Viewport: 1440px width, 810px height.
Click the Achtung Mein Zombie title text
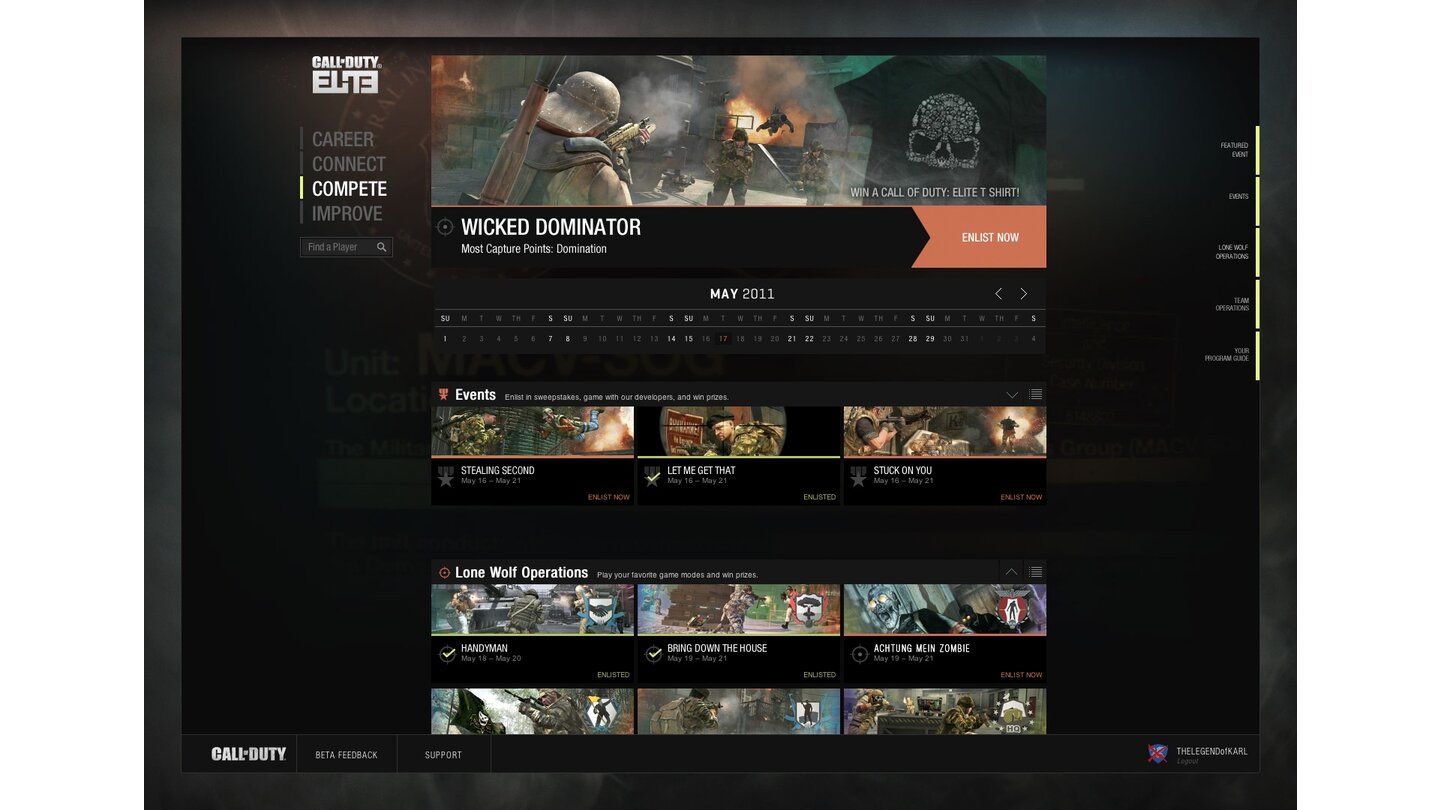921,648
